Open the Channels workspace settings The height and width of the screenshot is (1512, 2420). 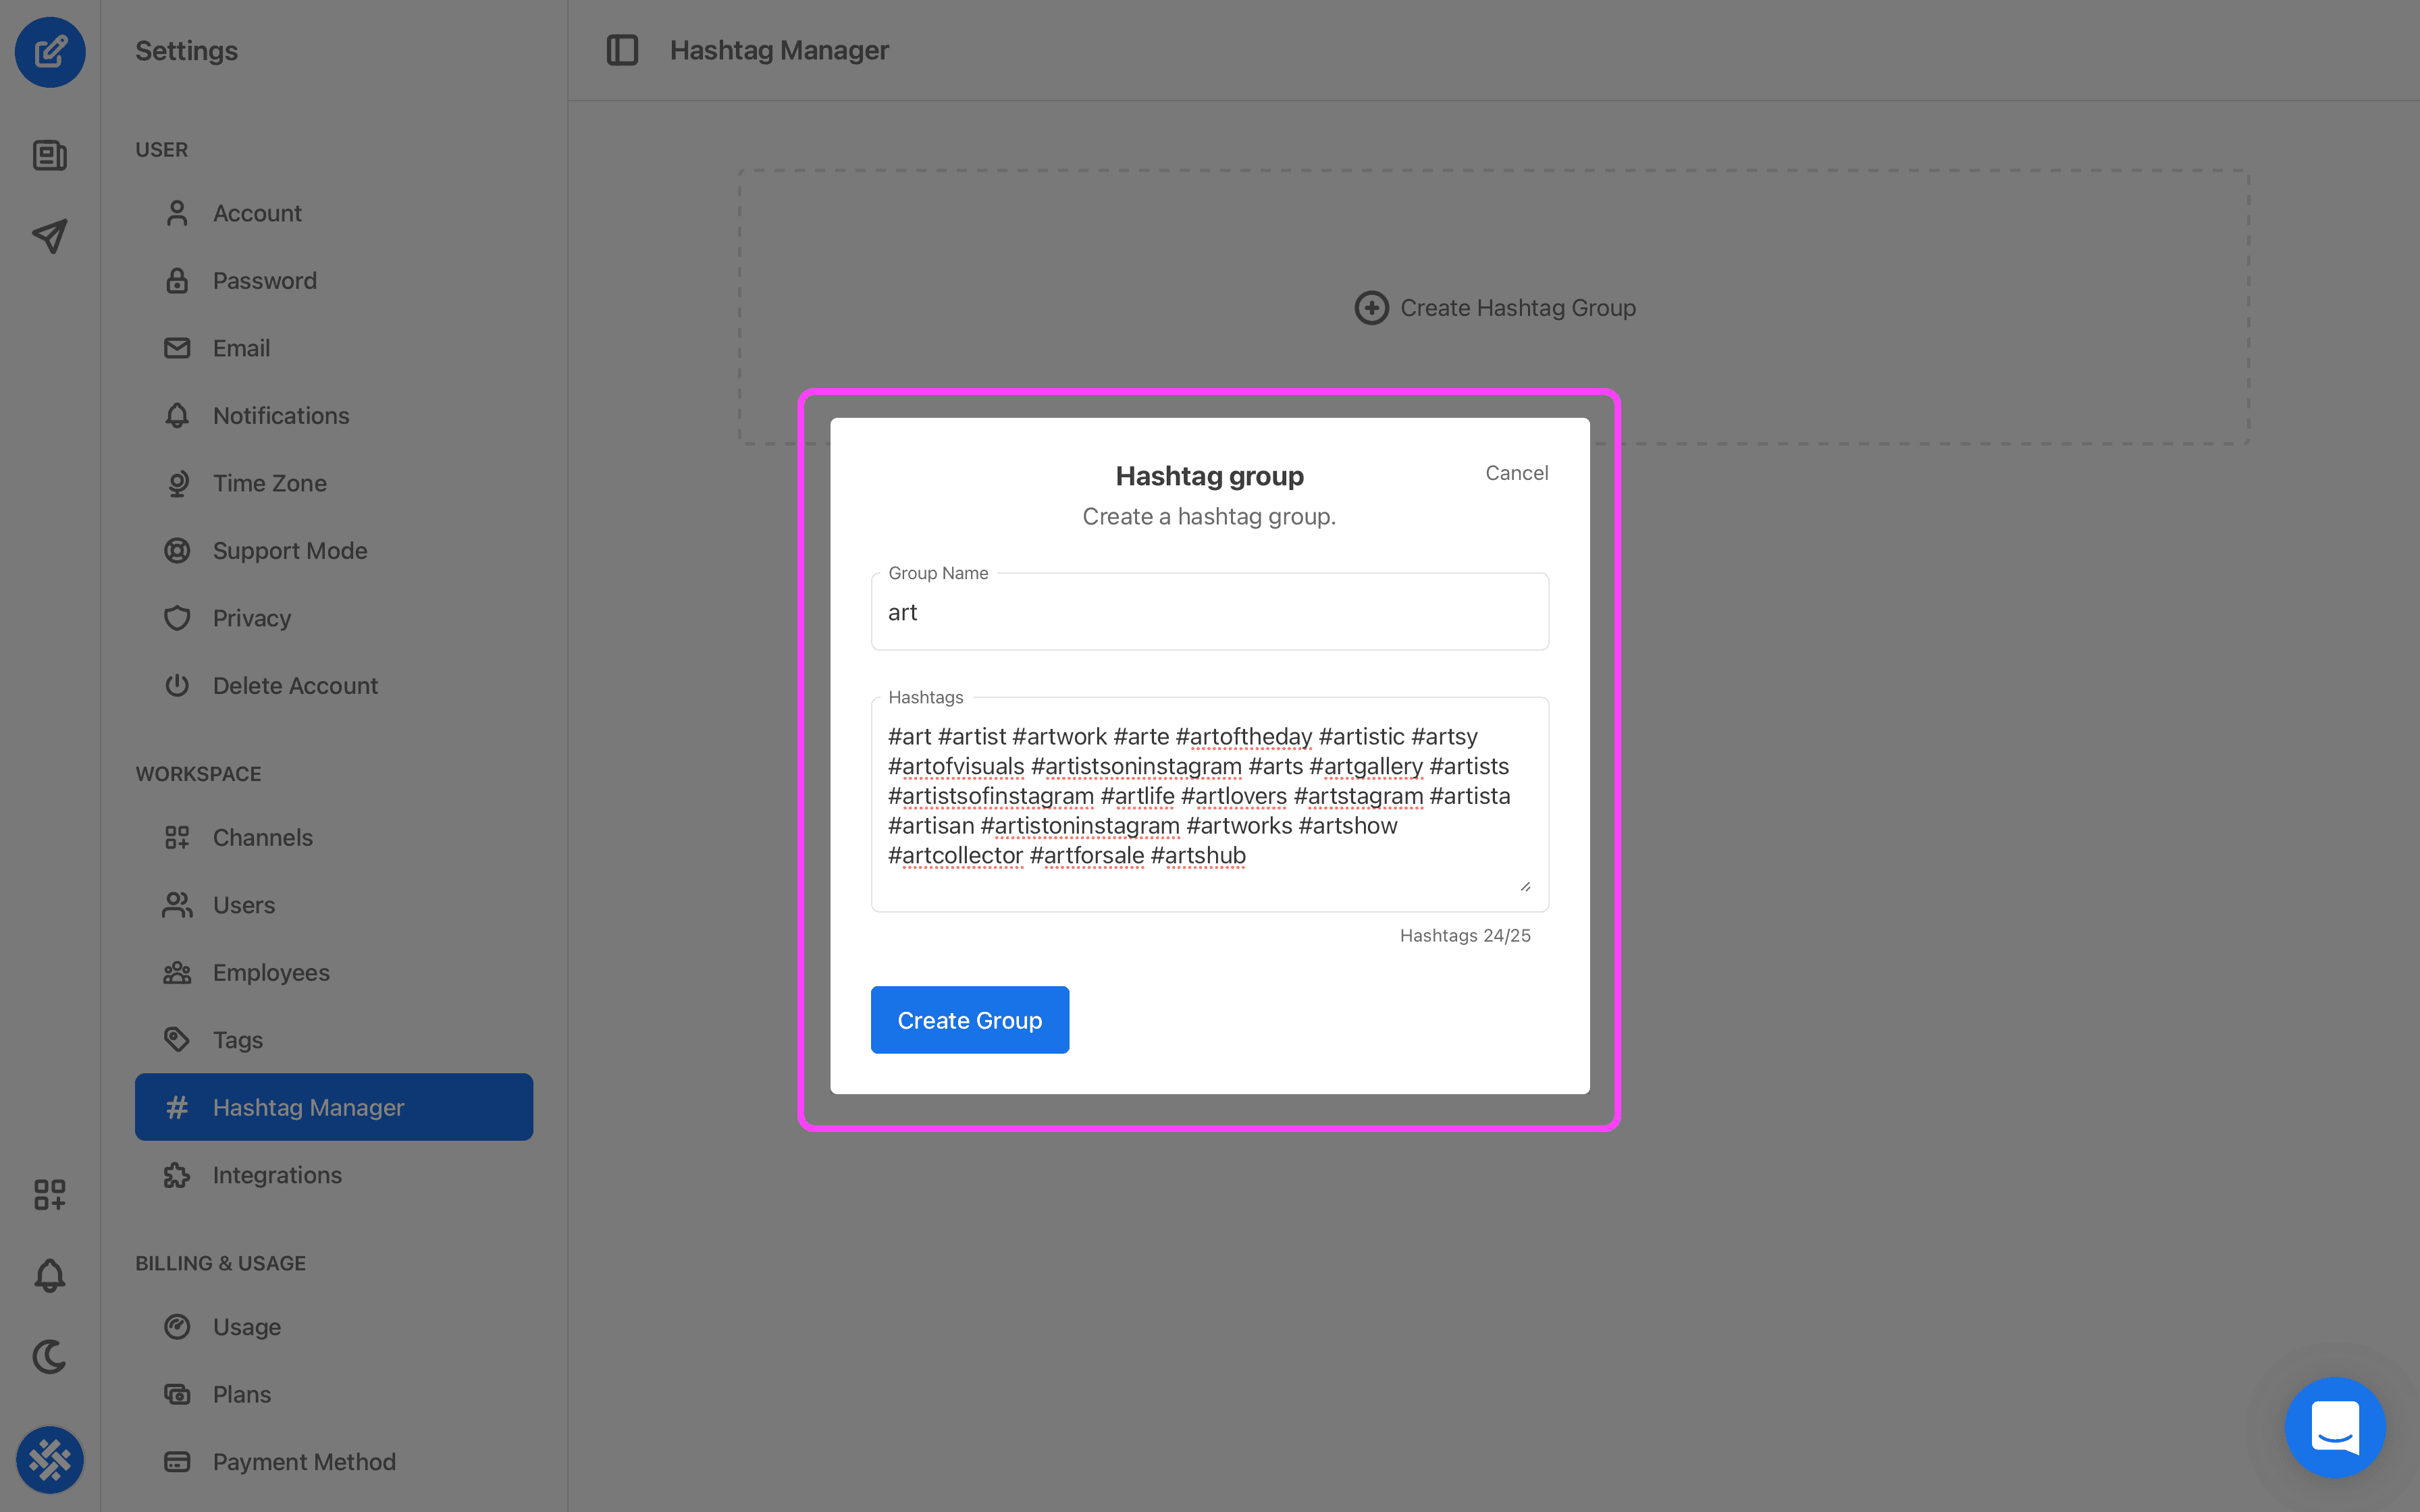click(262, 837)
